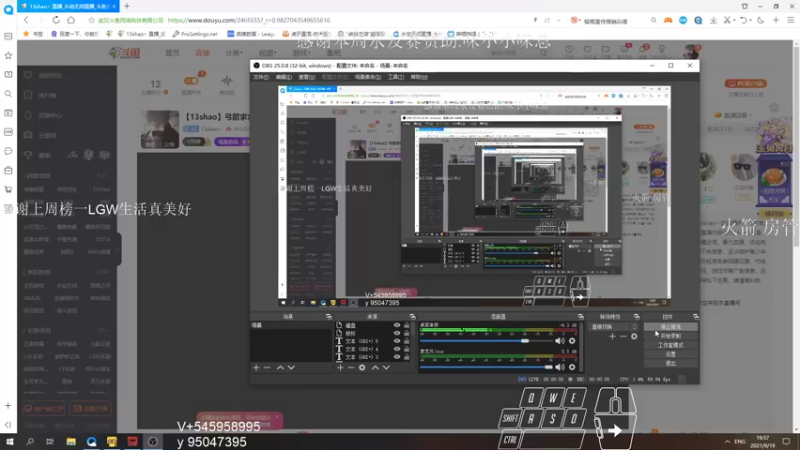Click the stop streaming button in OBS Controls
Image resolution: width=800 pixels, height=450 pixels.
click(x=670, y=327)
